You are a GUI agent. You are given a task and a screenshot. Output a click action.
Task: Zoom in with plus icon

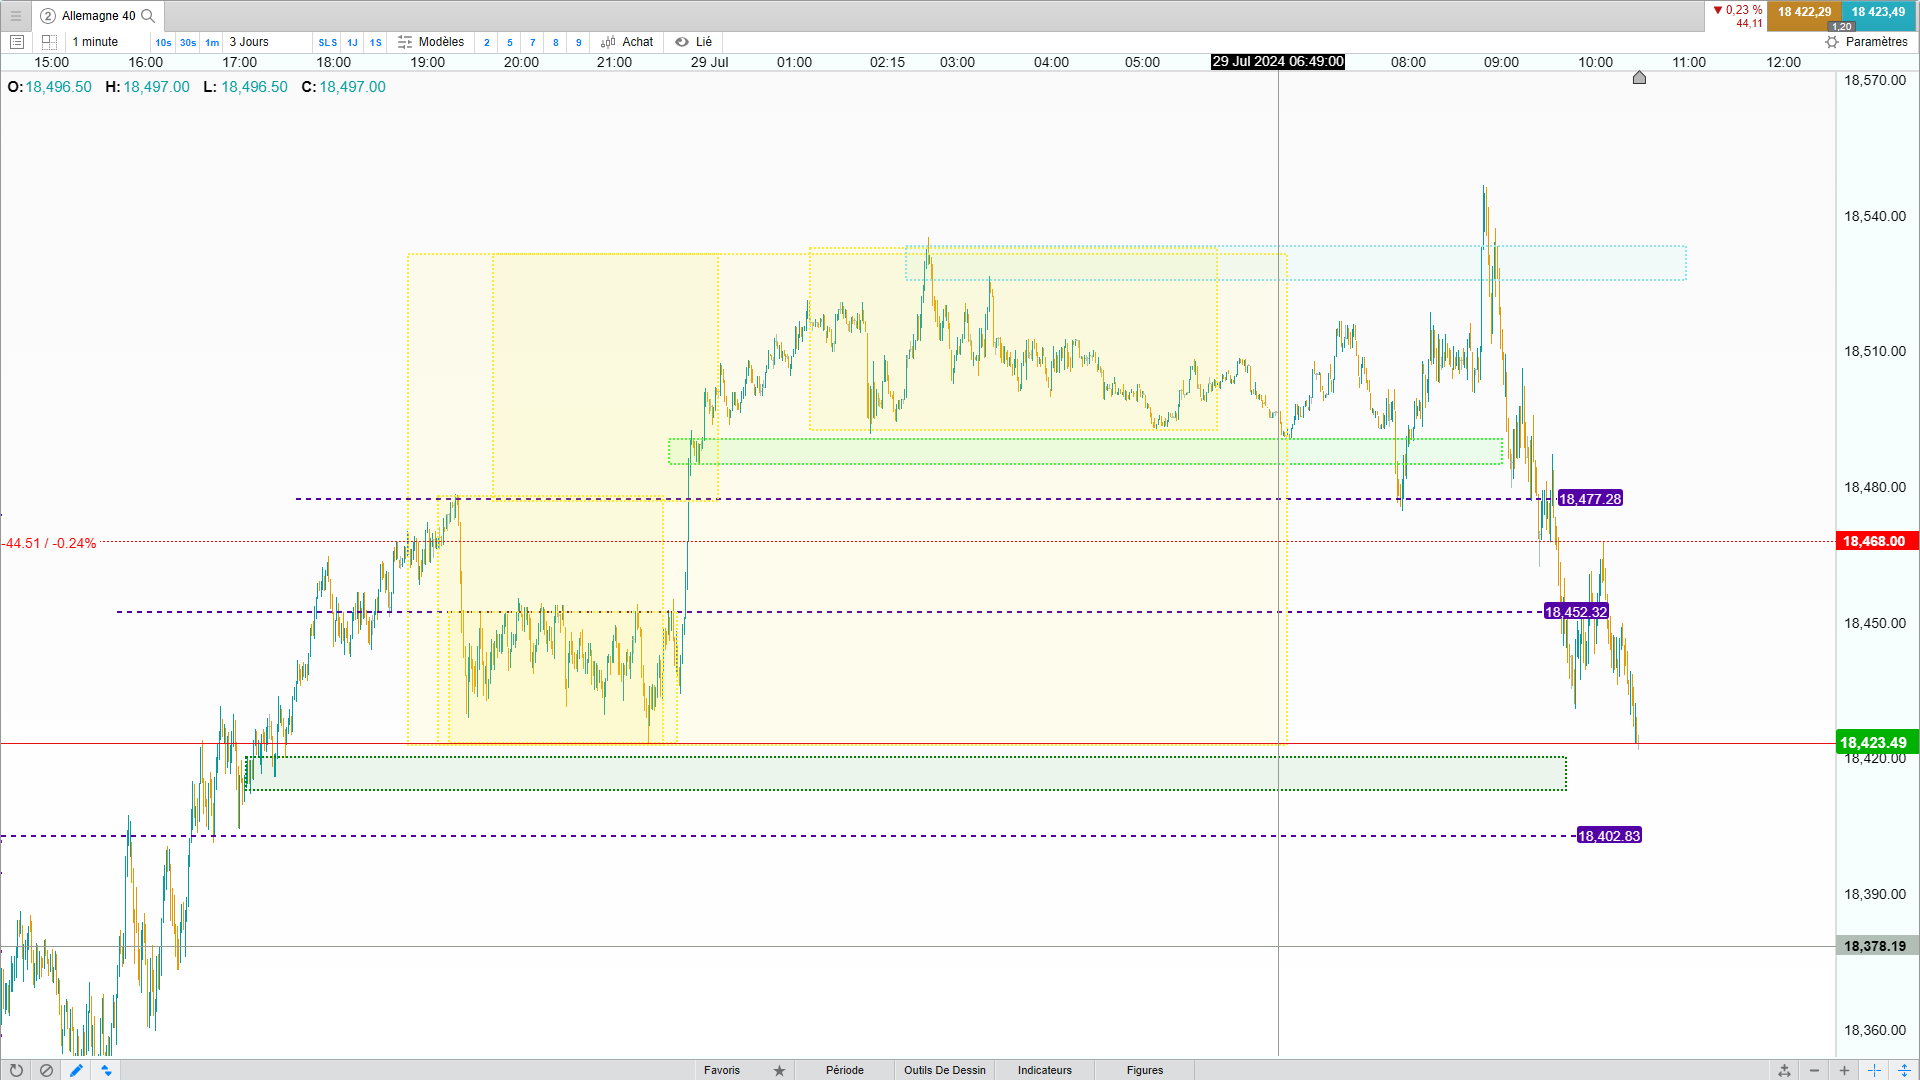pos(1844,1070)
